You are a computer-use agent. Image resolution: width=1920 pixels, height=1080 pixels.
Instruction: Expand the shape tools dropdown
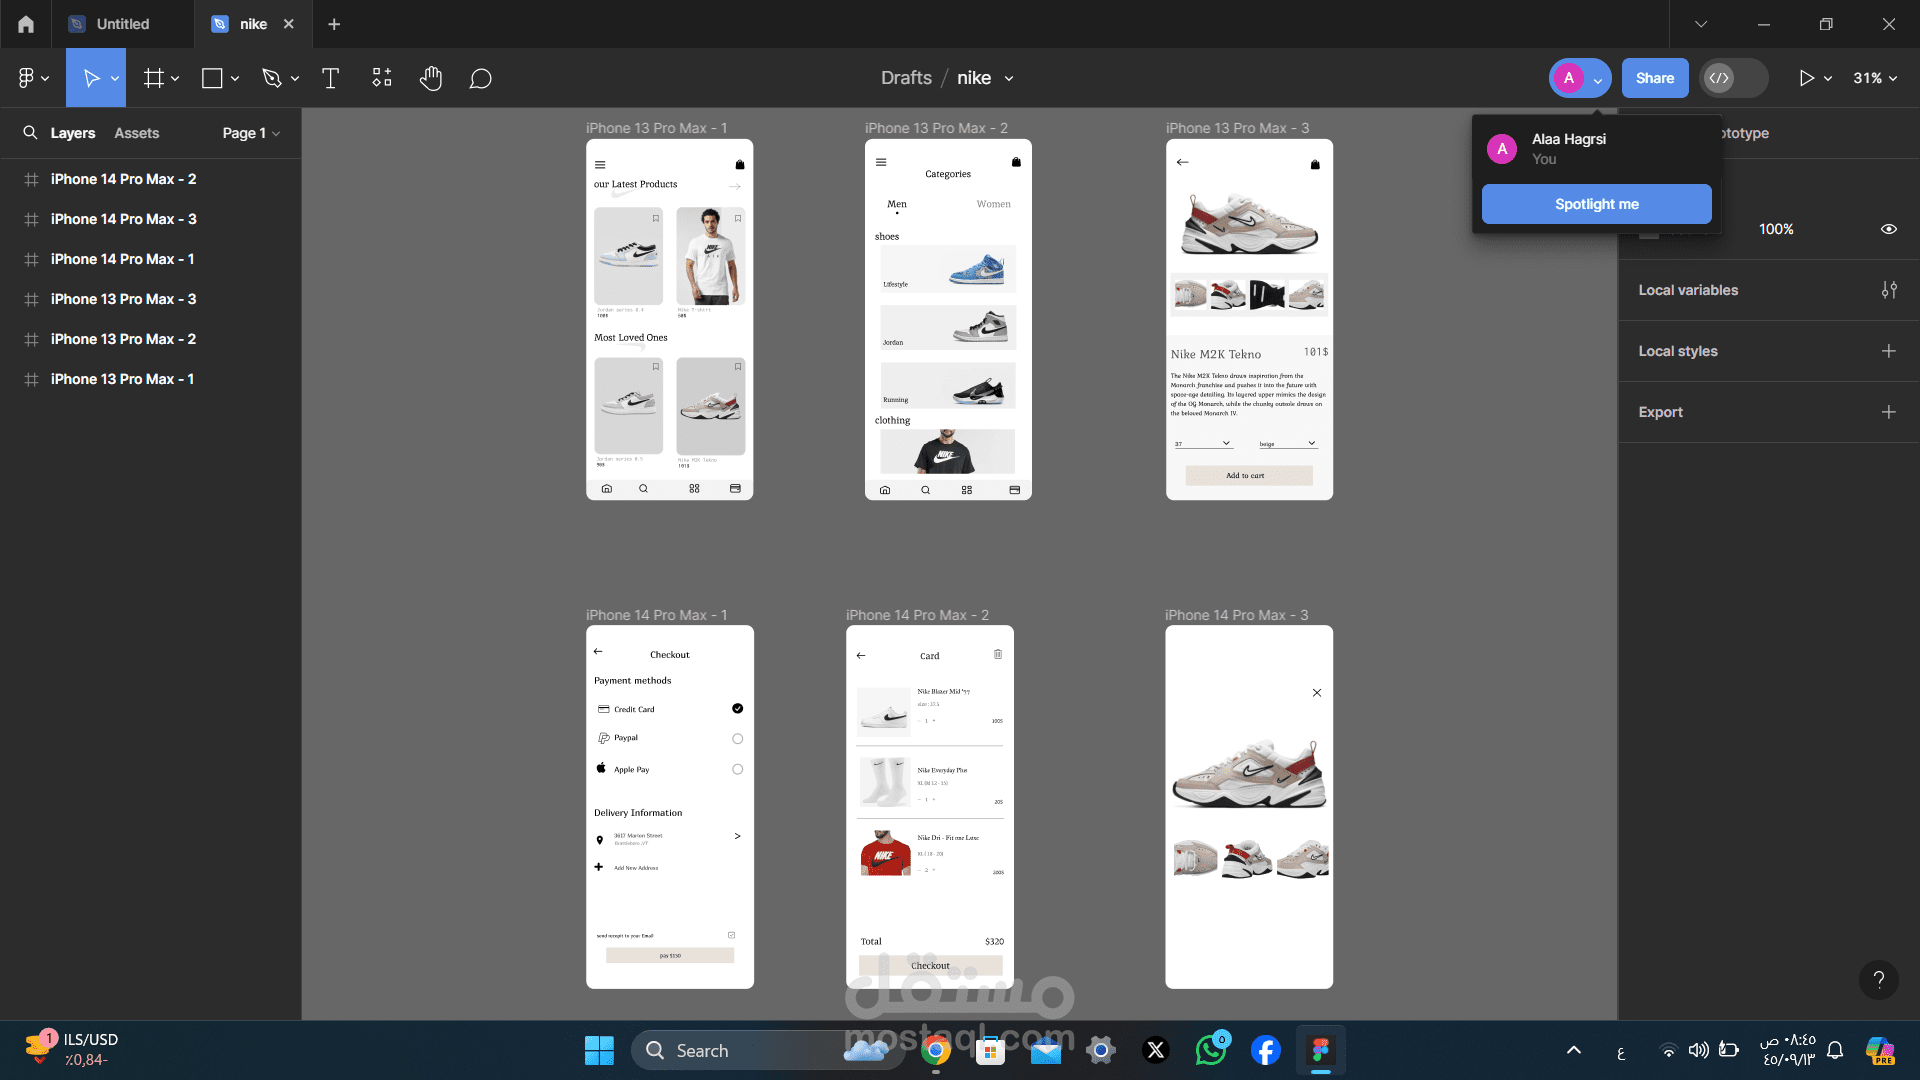point(235,79)
